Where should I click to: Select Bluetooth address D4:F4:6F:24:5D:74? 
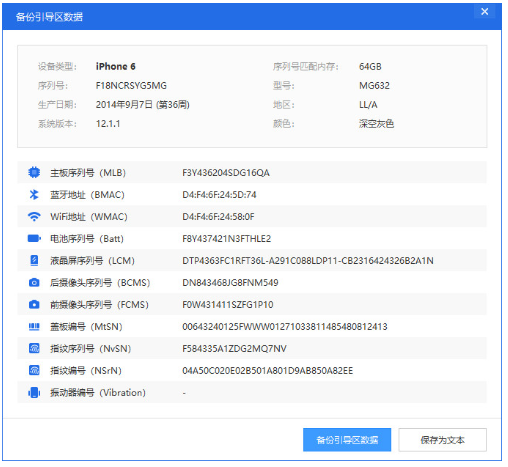pos(219,195)
